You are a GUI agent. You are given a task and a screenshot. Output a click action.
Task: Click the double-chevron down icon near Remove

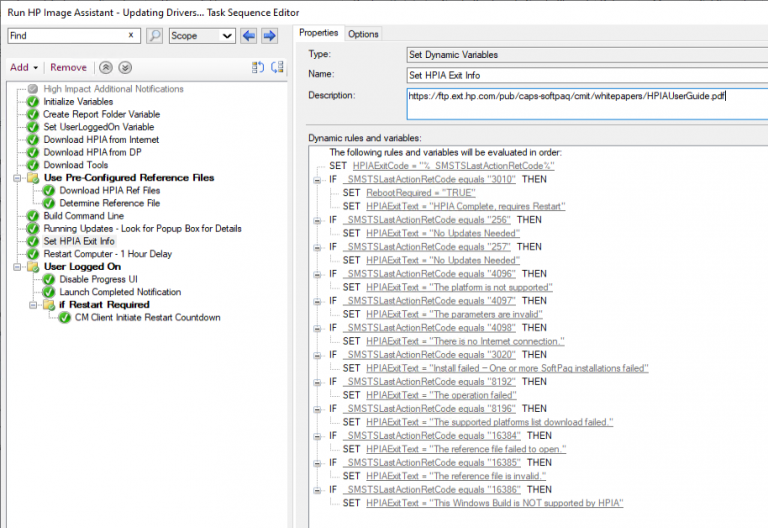point(125,67)
